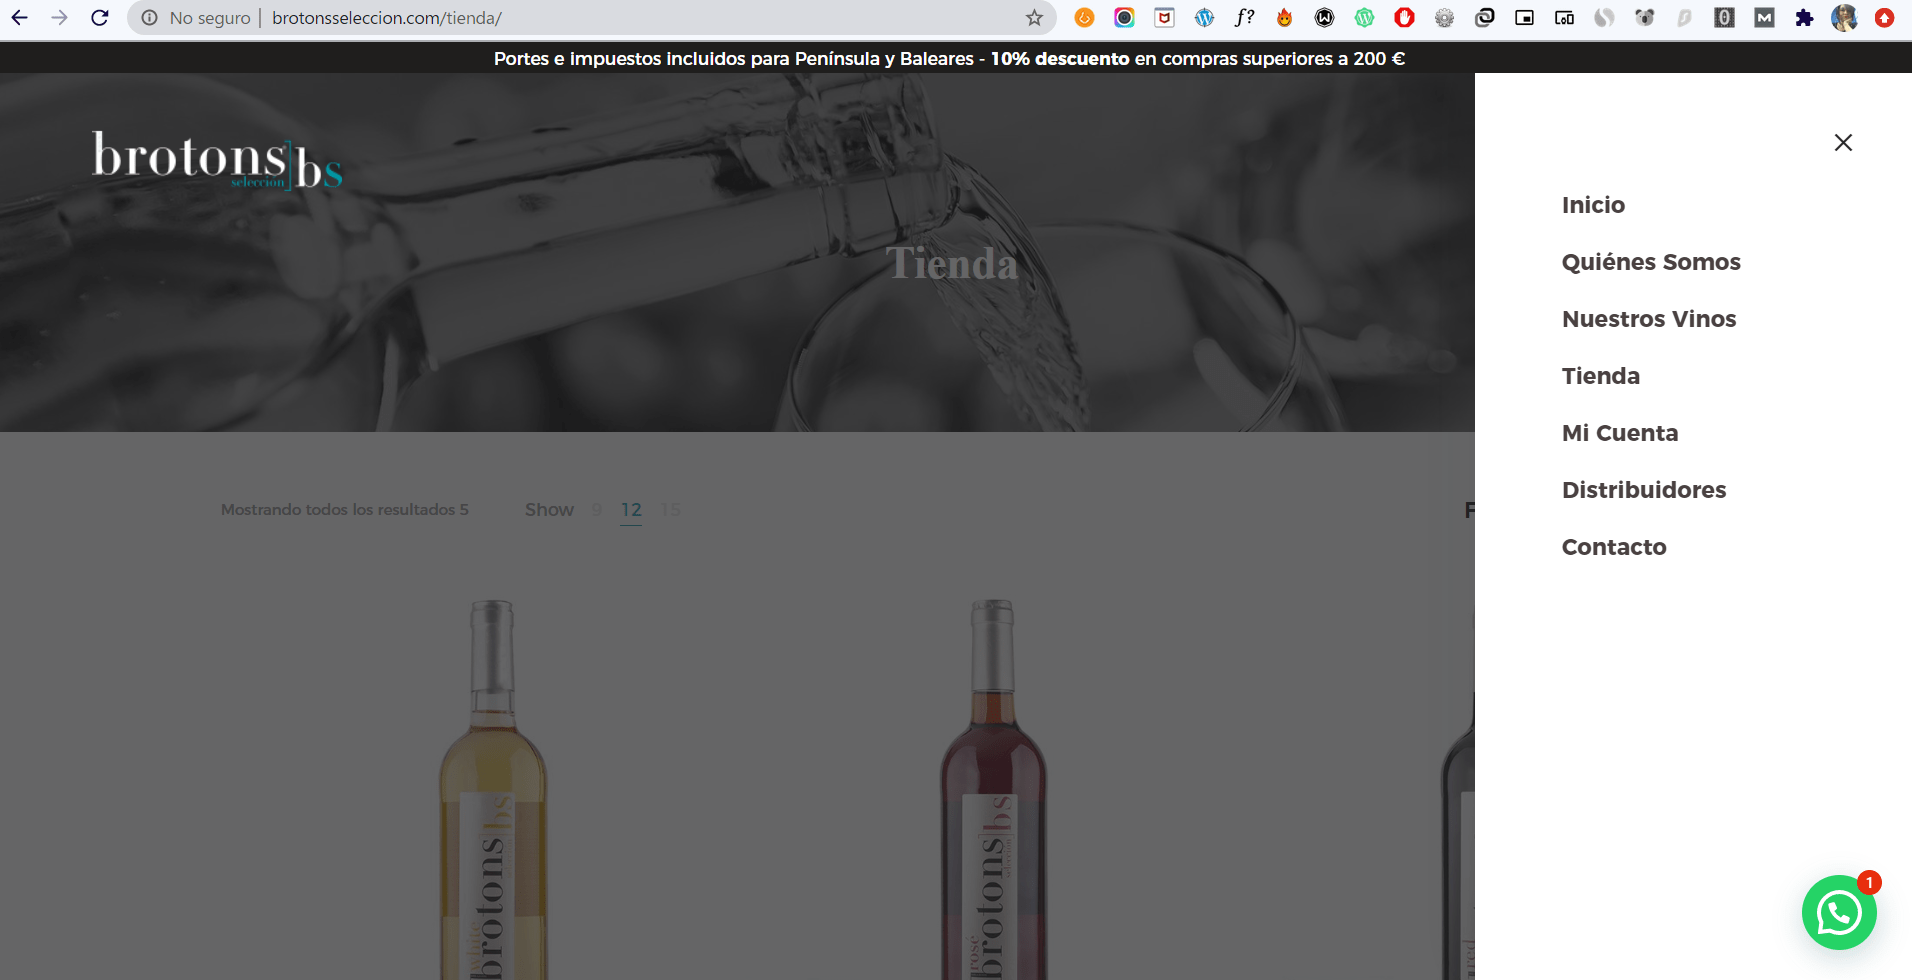Open Nuestros Vinos menu item
The height and width of the screenshot is (980, 1912).
coord(1649,319)
